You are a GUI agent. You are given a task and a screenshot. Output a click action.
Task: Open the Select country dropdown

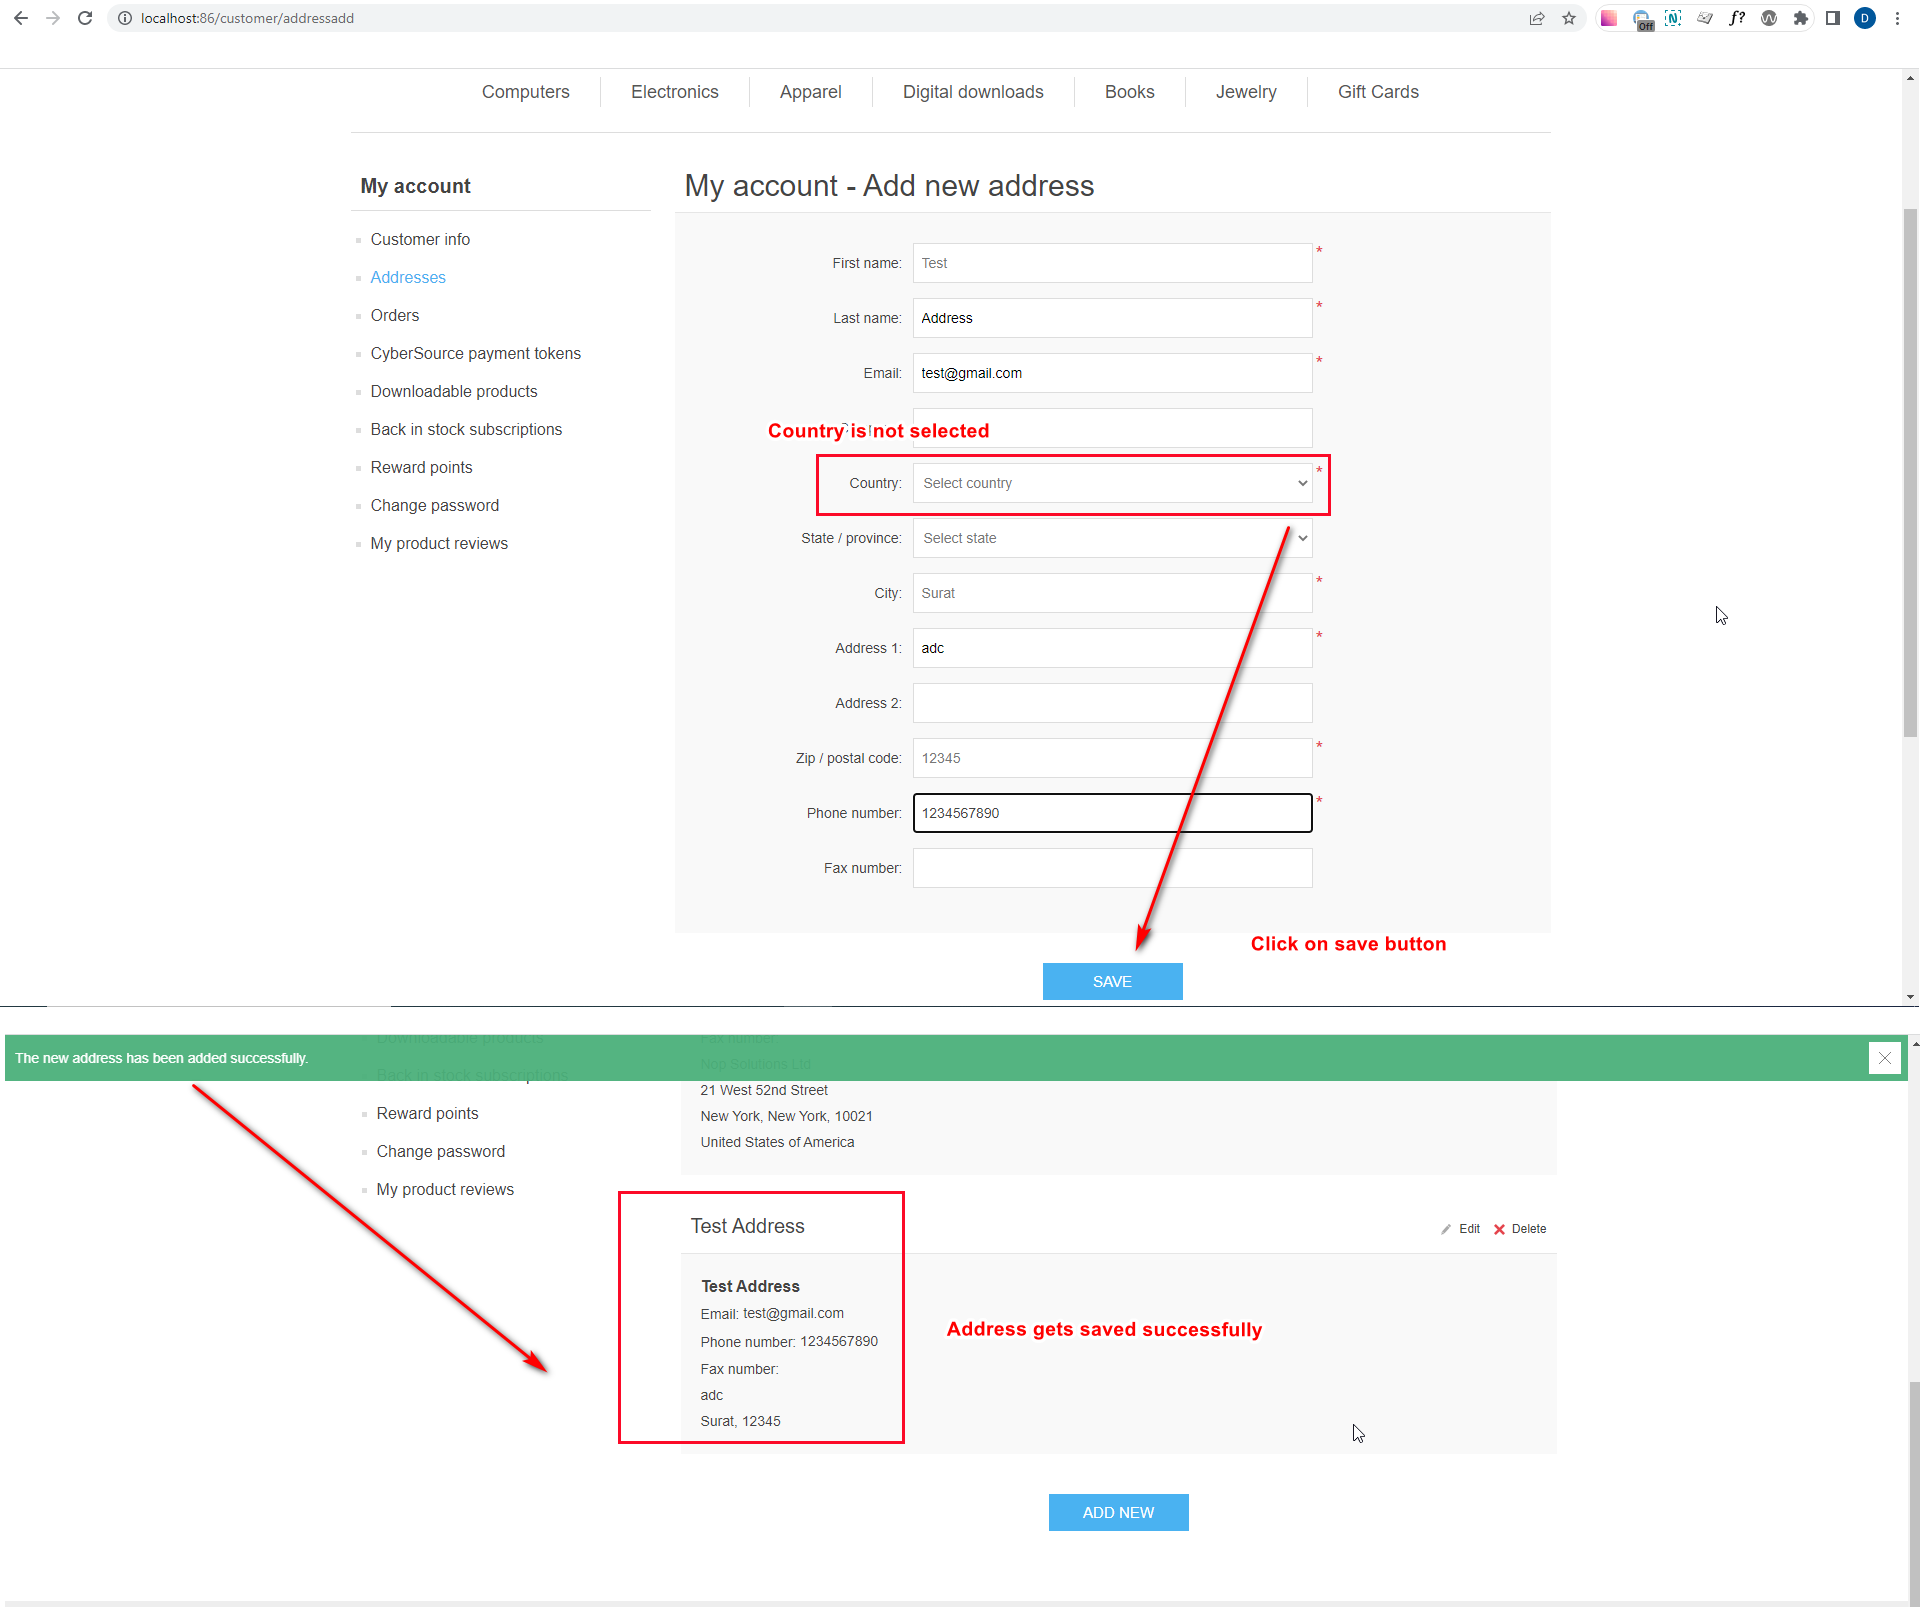tap(1113, 483)
